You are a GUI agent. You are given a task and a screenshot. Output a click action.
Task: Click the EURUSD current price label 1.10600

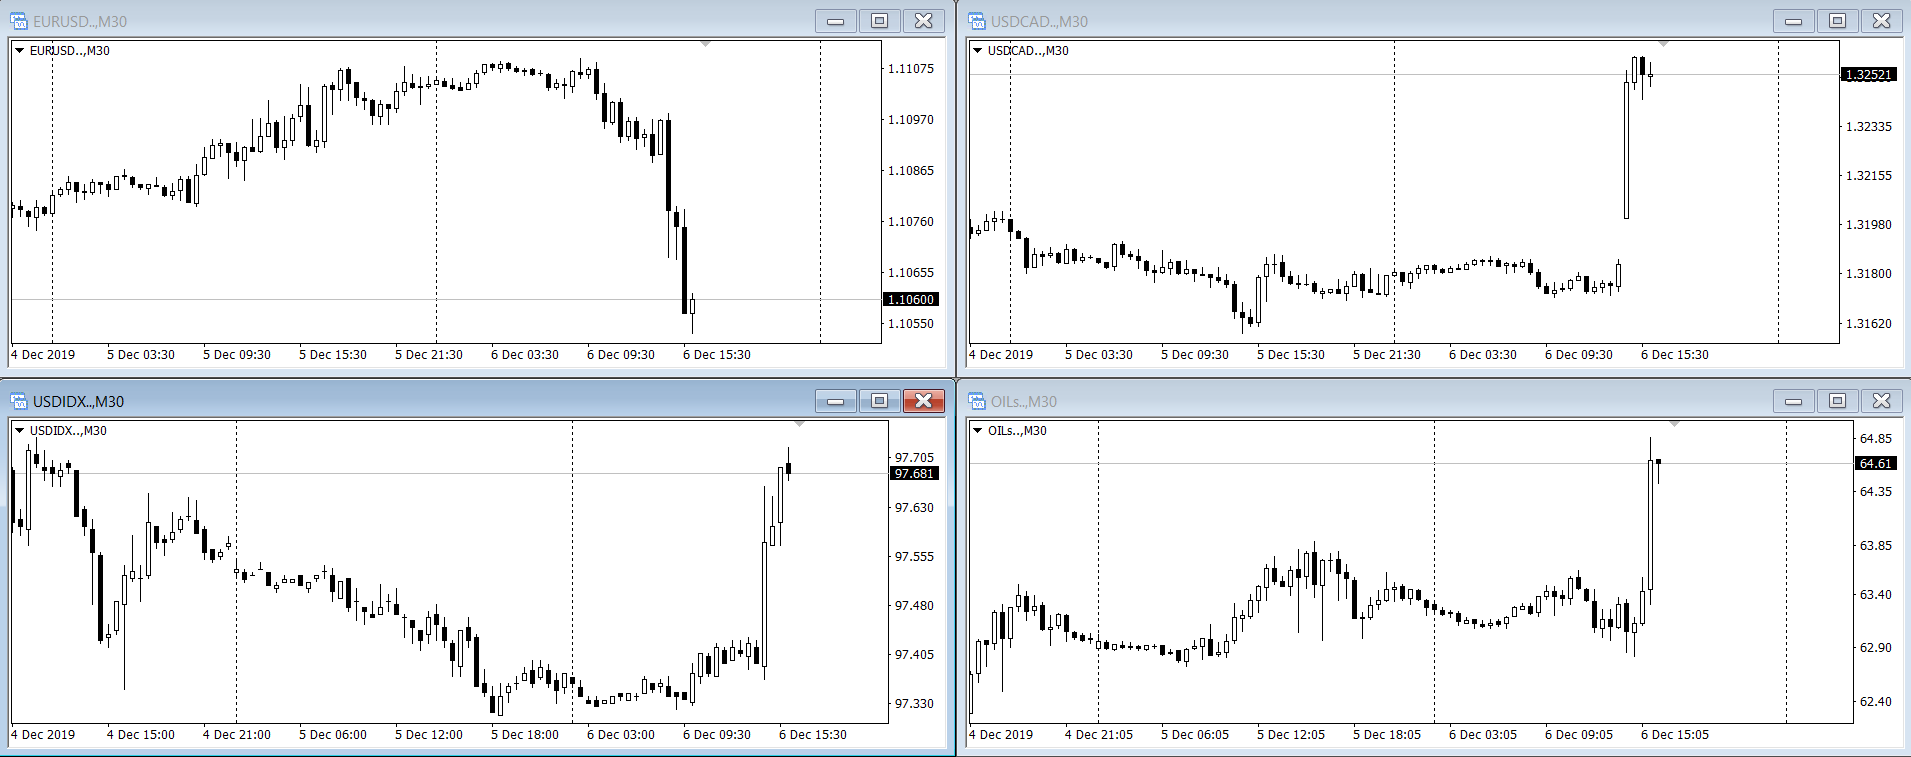click(911, 299)
